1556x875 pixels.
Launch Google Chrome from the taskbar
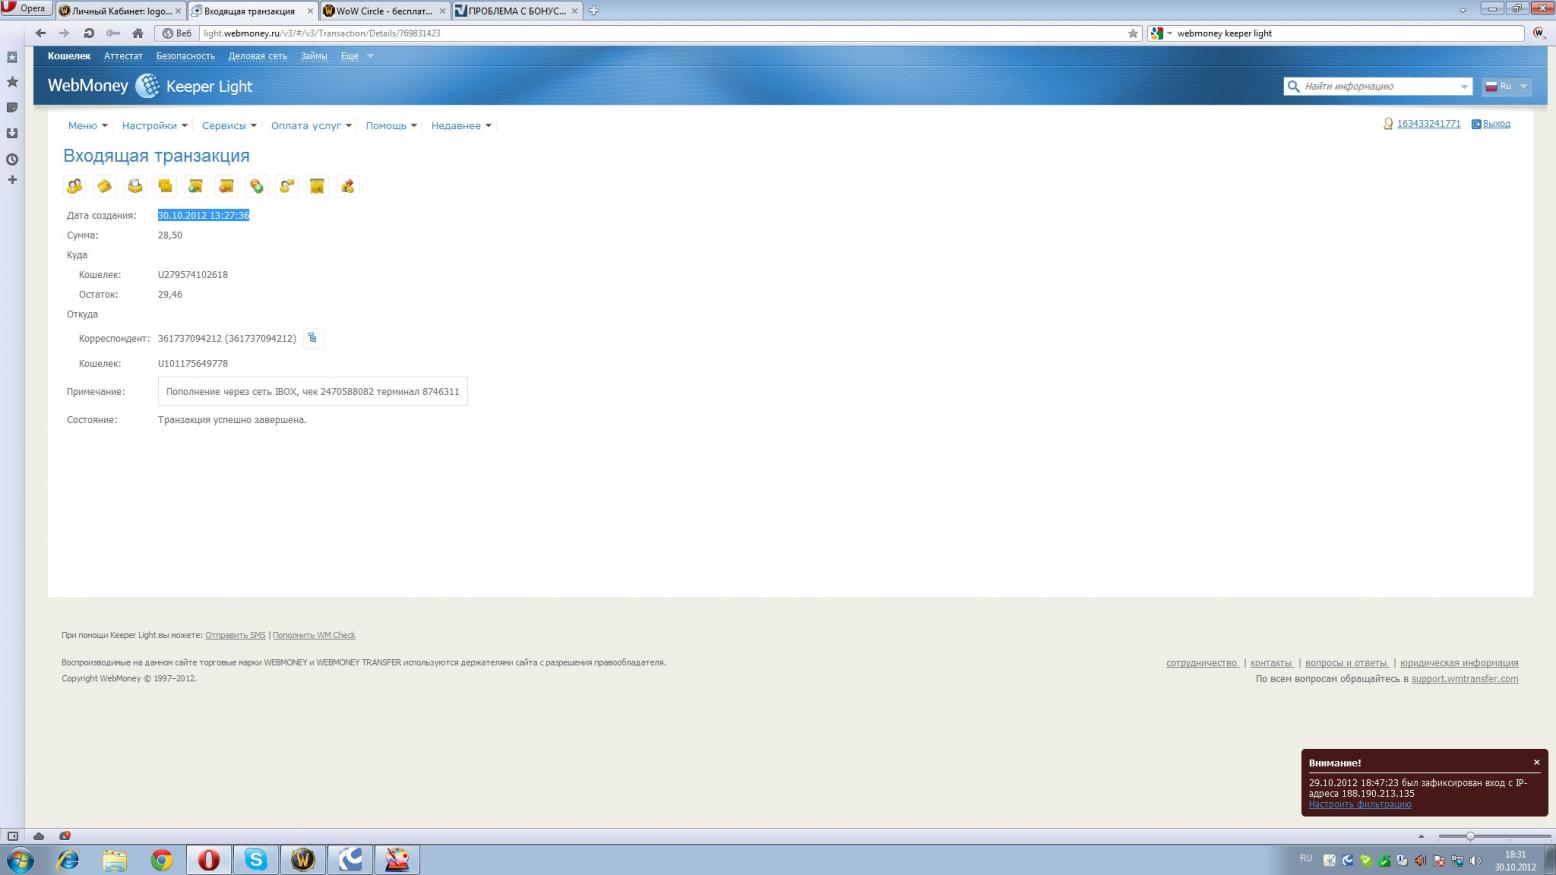(x=162, y=859)
